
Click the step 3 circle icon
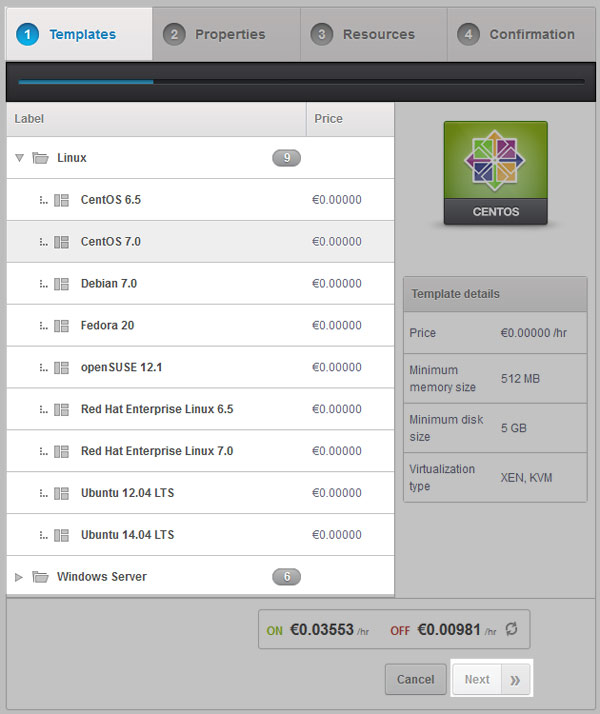pos(321,35)
